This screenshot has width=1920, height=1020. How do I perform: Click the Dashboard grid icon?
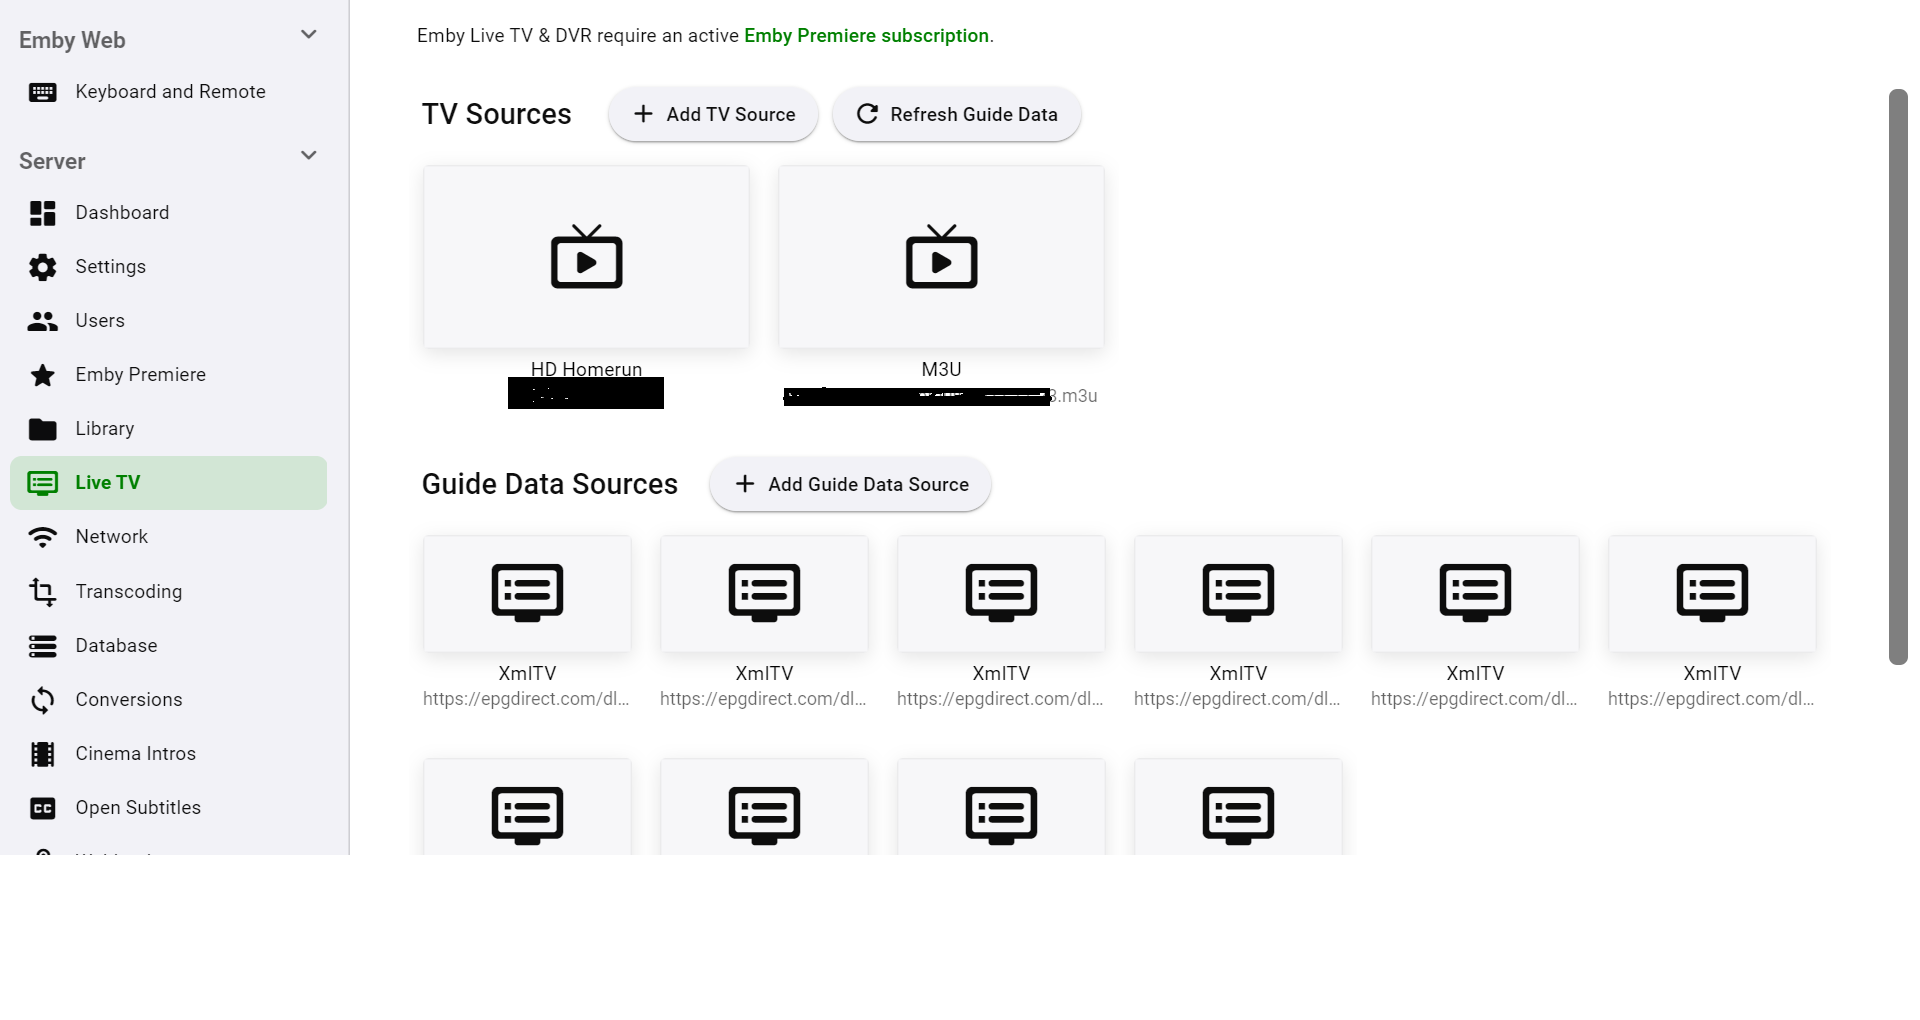coord(42,213)
